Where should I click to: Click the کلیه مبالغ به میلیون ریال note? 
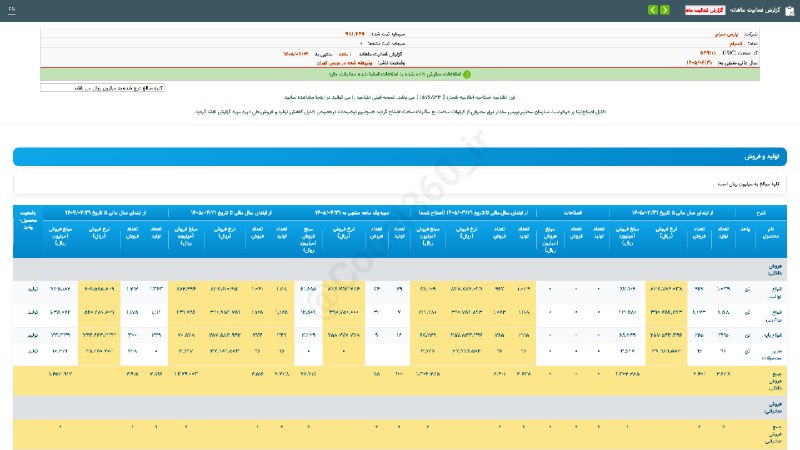pyautogui.click(x=748, y=184)
